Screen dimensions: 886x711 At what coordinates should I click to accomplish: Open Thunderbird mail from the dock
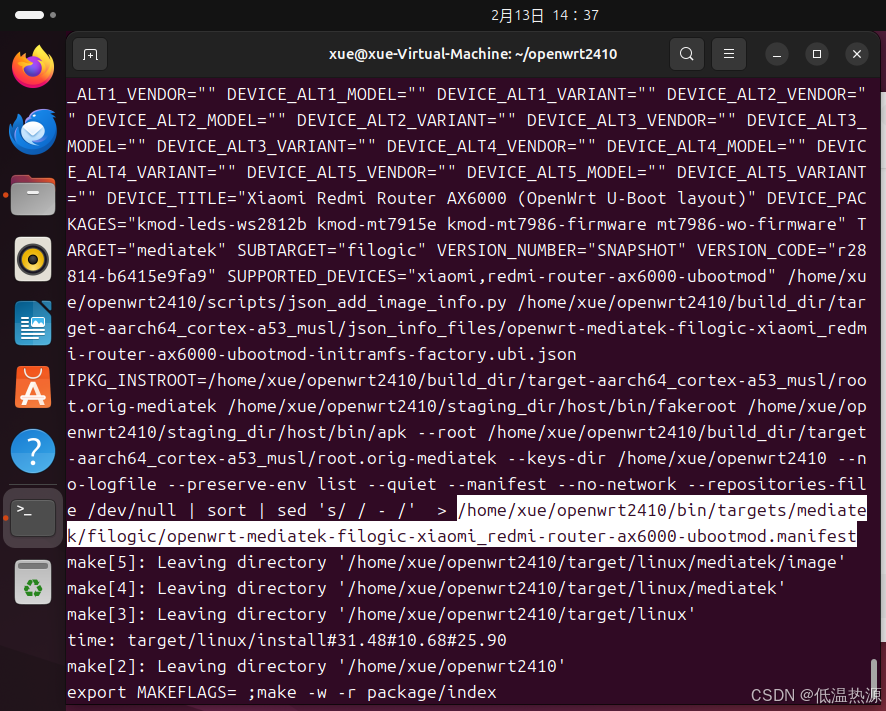[33, 132]
